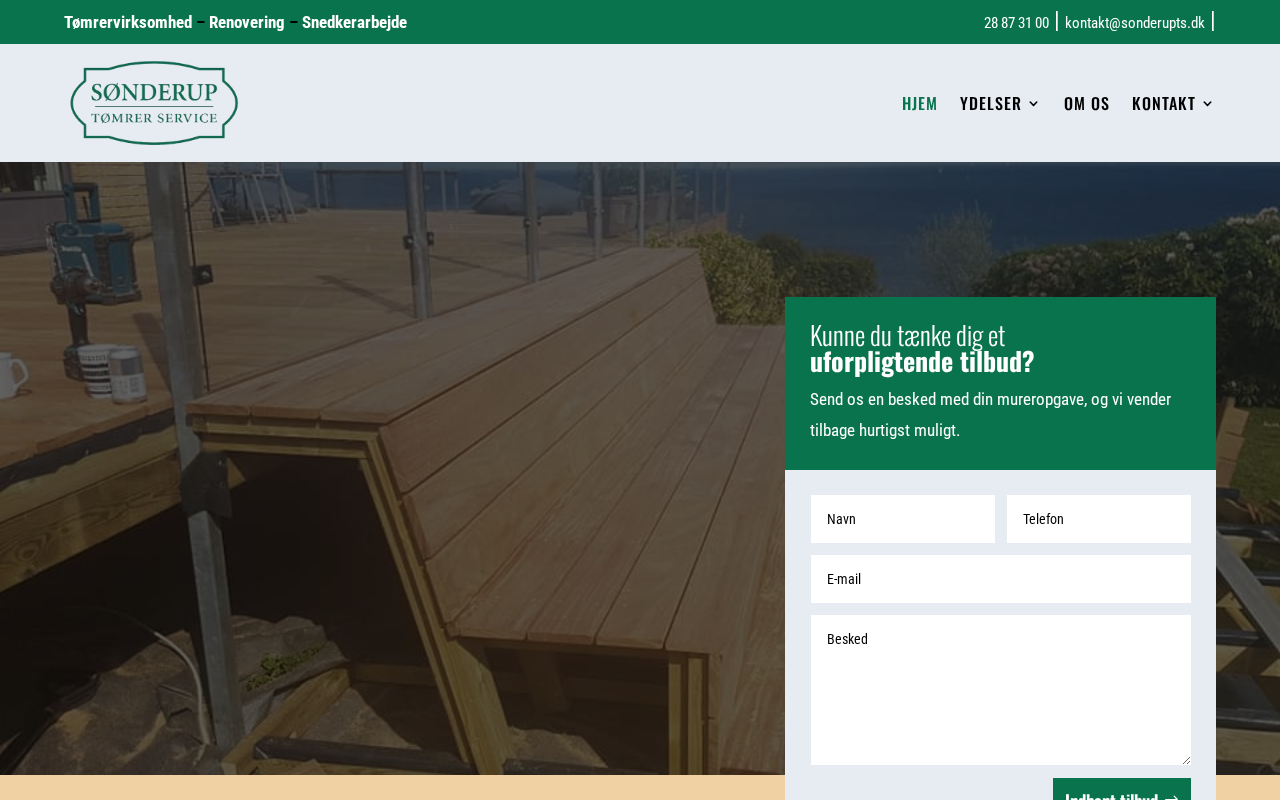This screenshot has height=800, width=1280.
Task: Expand the Ydelser submenu chevron
Action: pyautogui.click(x=1034, y=103)
